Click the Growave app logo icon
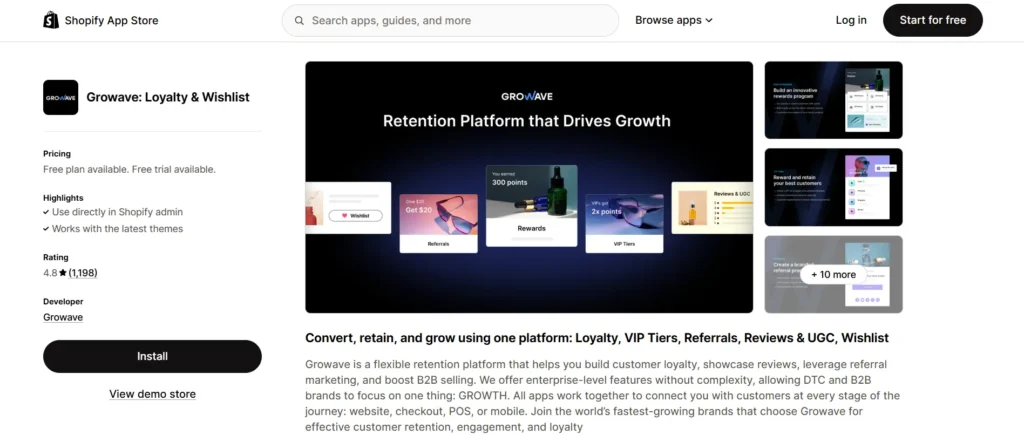1024x435 pixels. [61, 97]
